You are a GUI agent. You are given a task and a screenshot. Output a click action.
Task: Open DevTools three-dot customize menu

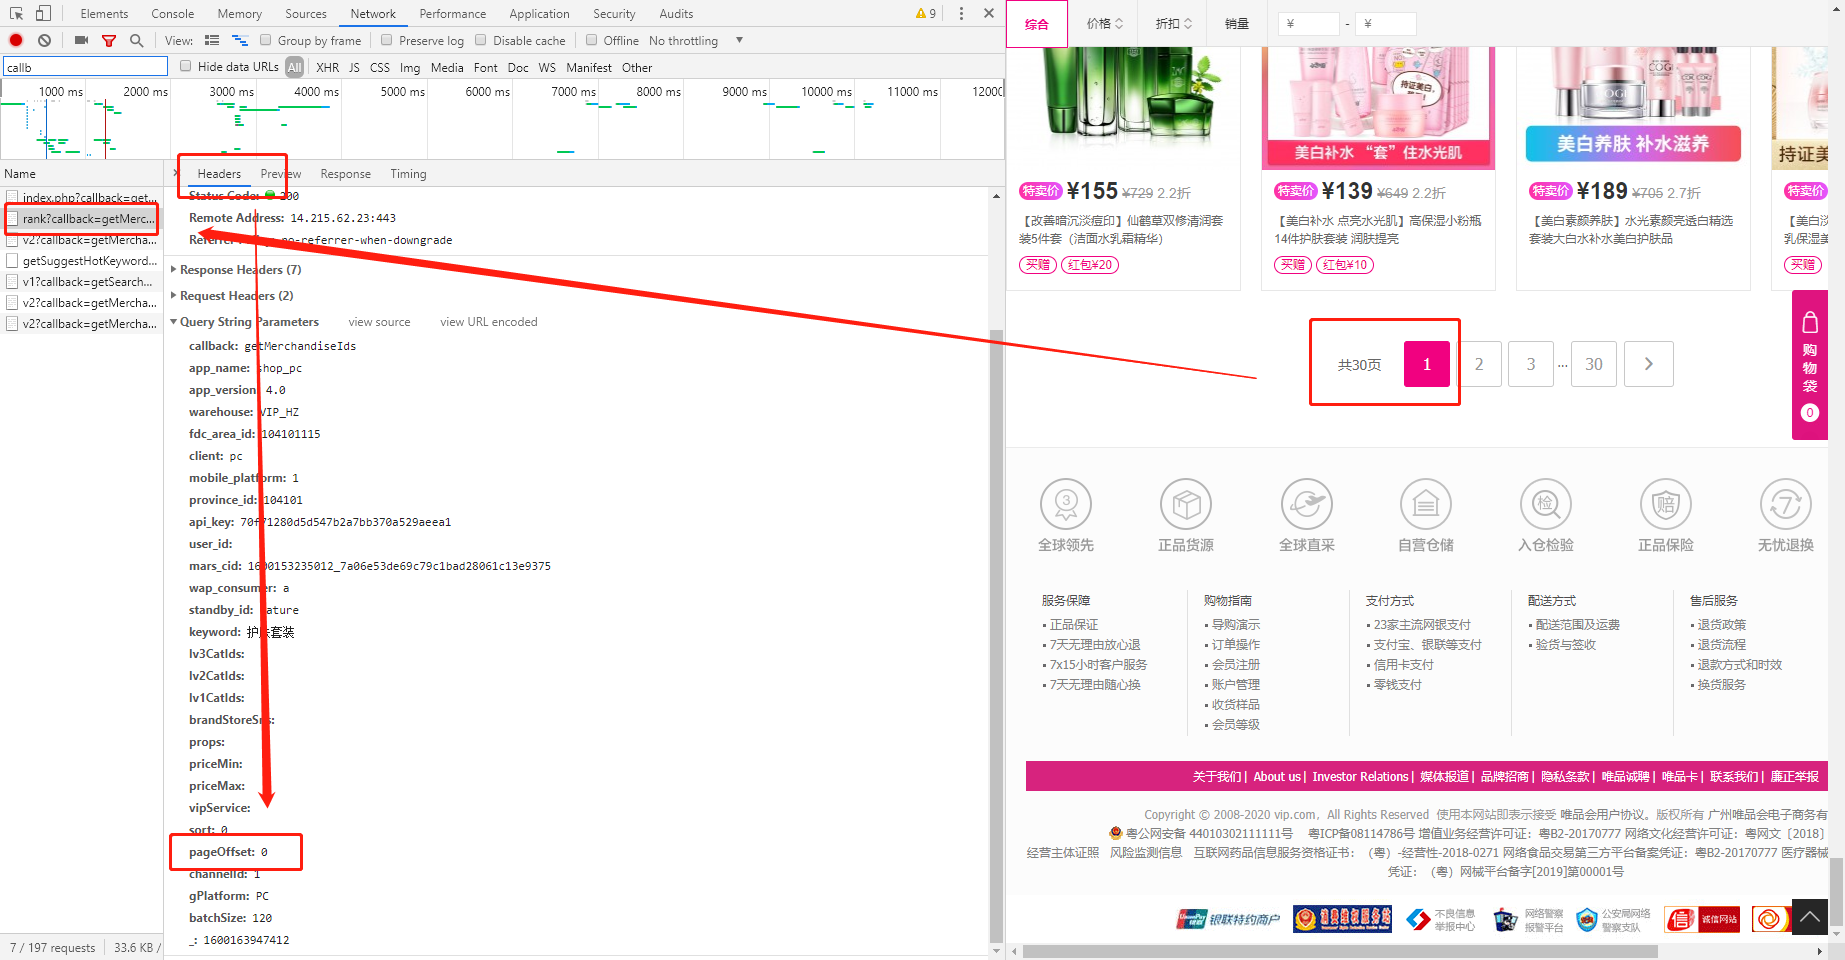click(961, 13)
